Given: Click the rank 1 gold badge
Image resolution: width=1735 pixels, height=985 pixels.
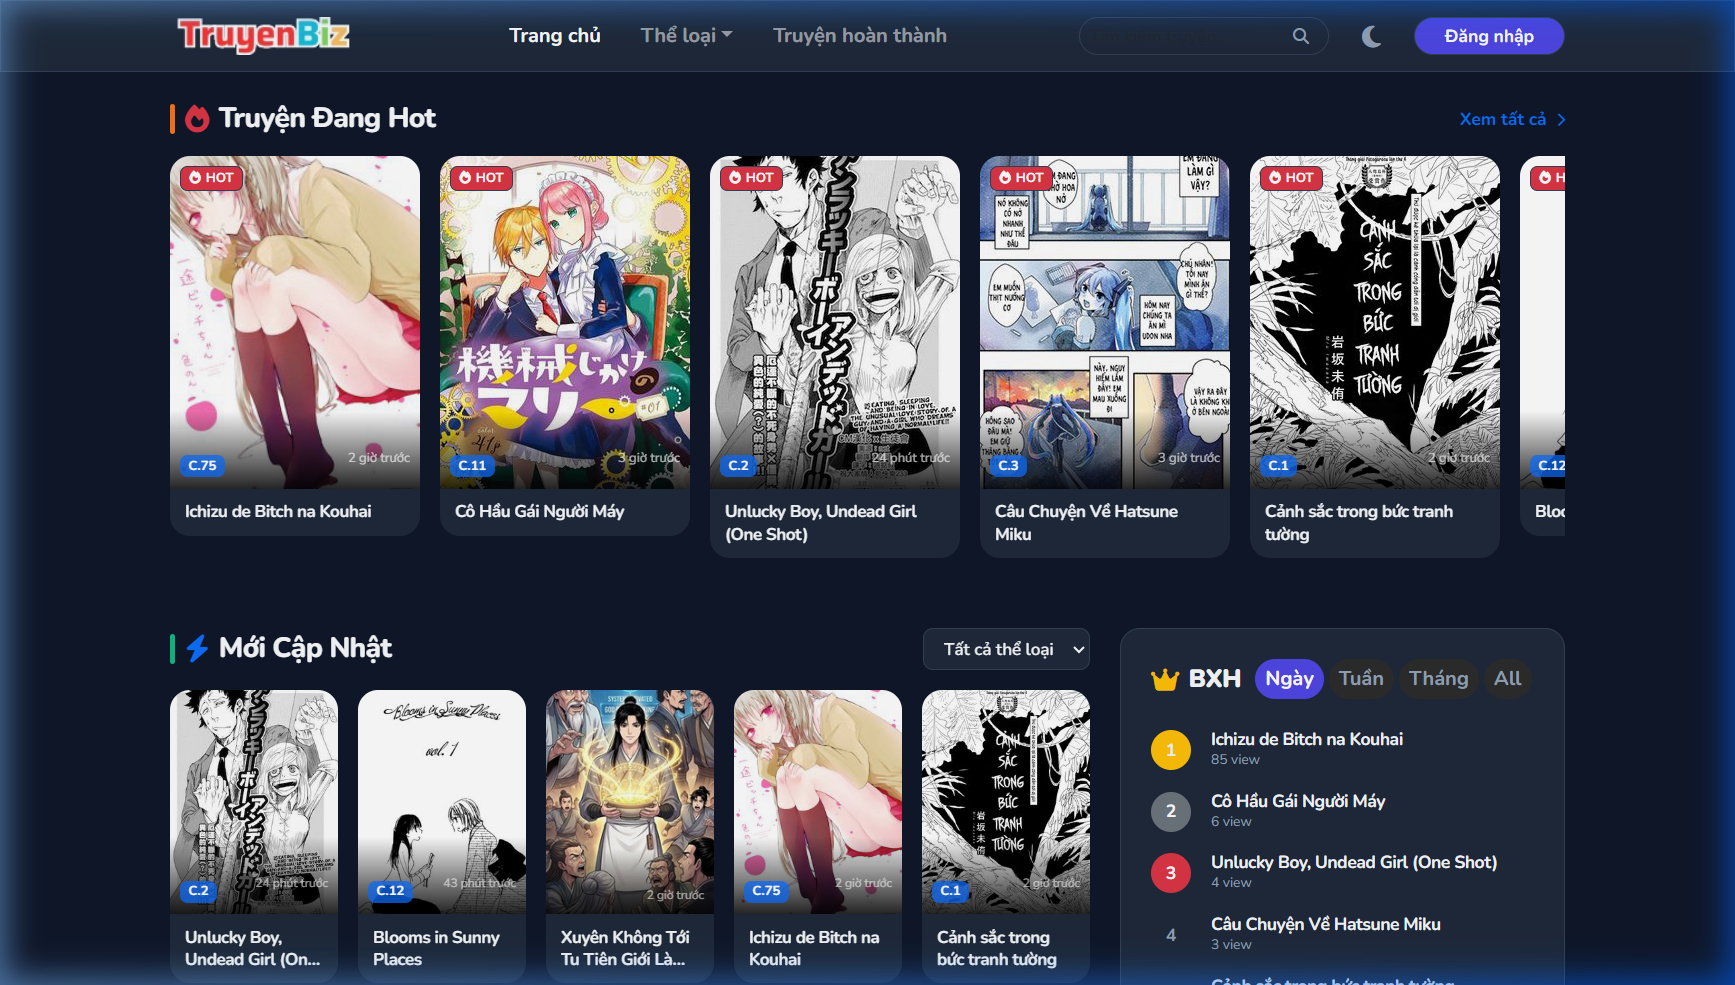Looking at the screenshot, I should tap(1170, 750).
